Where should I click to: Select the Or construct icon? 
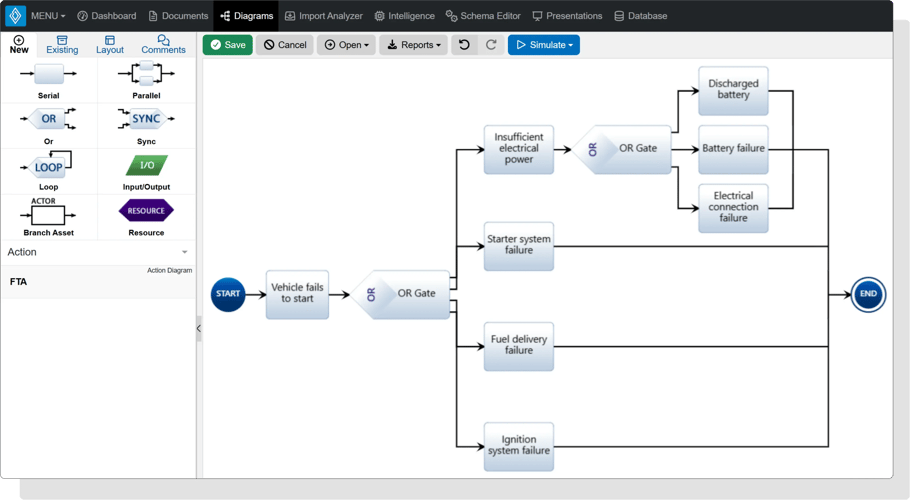pos(49,119)
